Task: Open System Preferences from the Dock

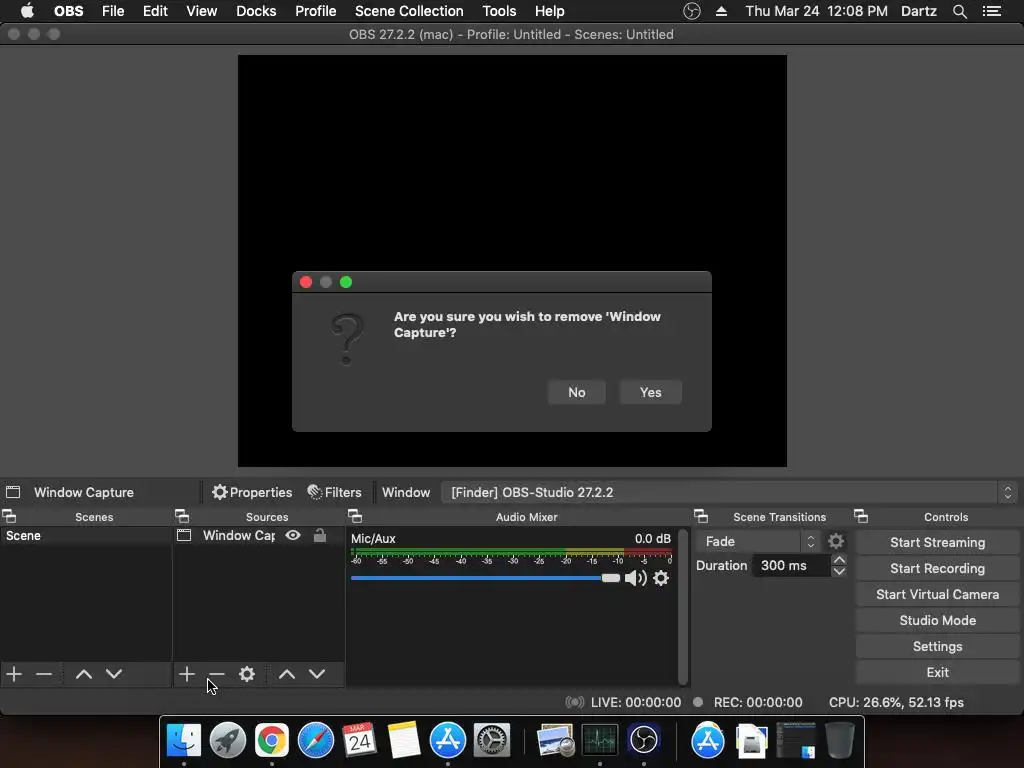Action: (x=492, y=741)
